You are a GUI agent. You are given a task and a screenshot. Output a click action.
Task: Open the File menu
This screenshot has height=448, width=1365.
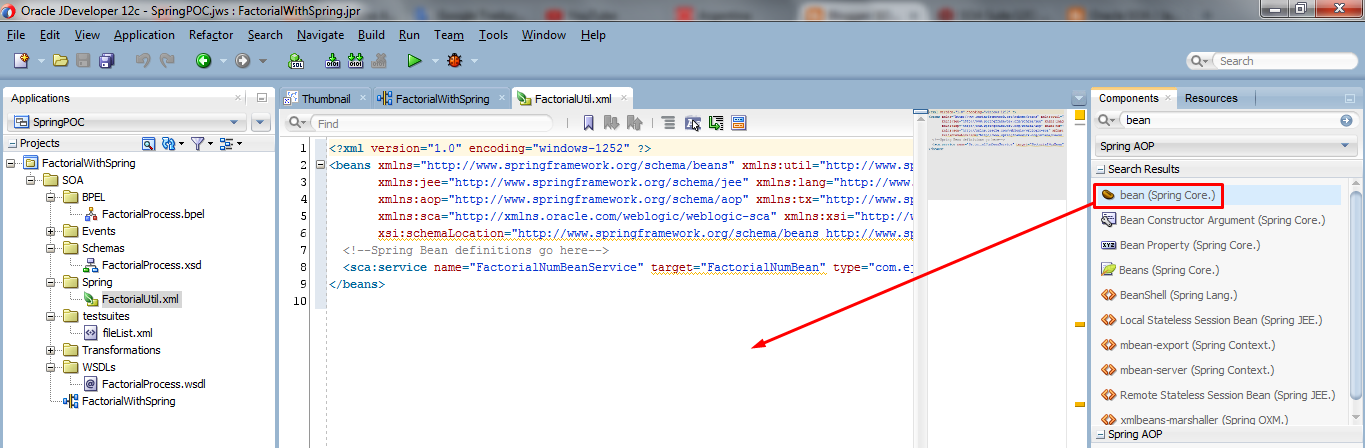pyautogui.click(x=16, y=34)
